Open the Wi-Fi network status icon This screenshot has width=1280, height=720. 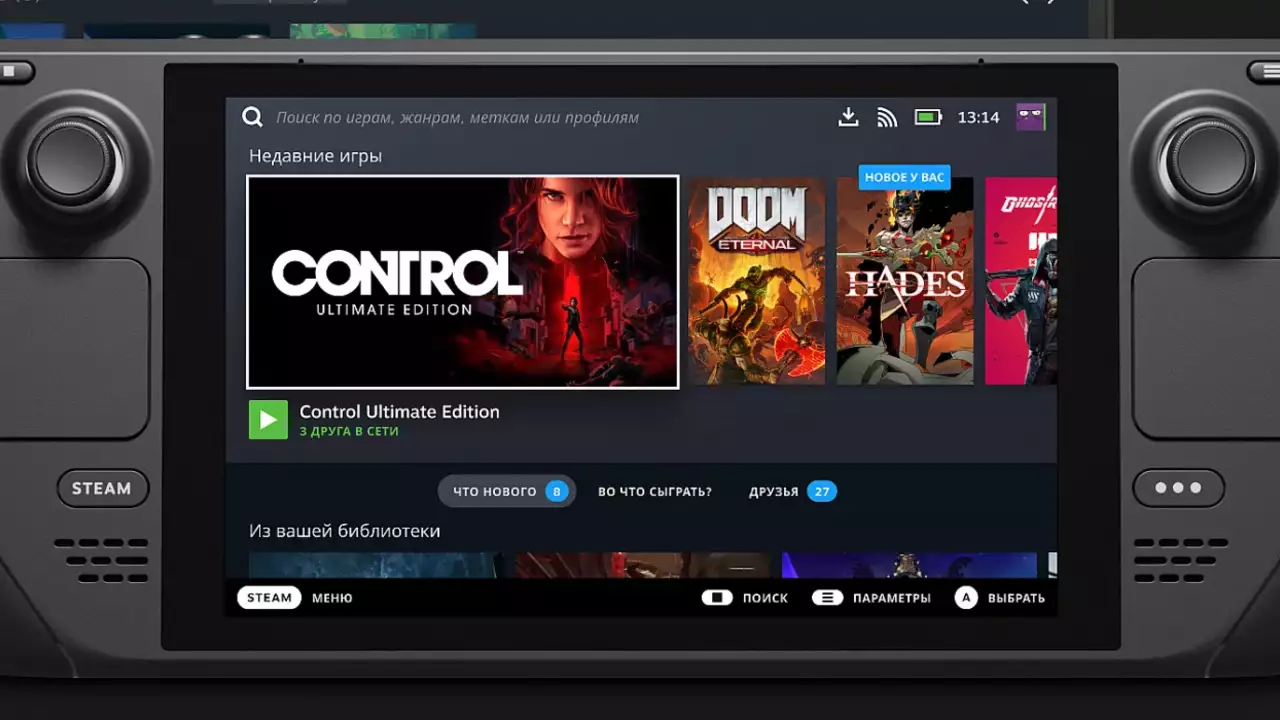pyautogui.click(x=887, y=117)
